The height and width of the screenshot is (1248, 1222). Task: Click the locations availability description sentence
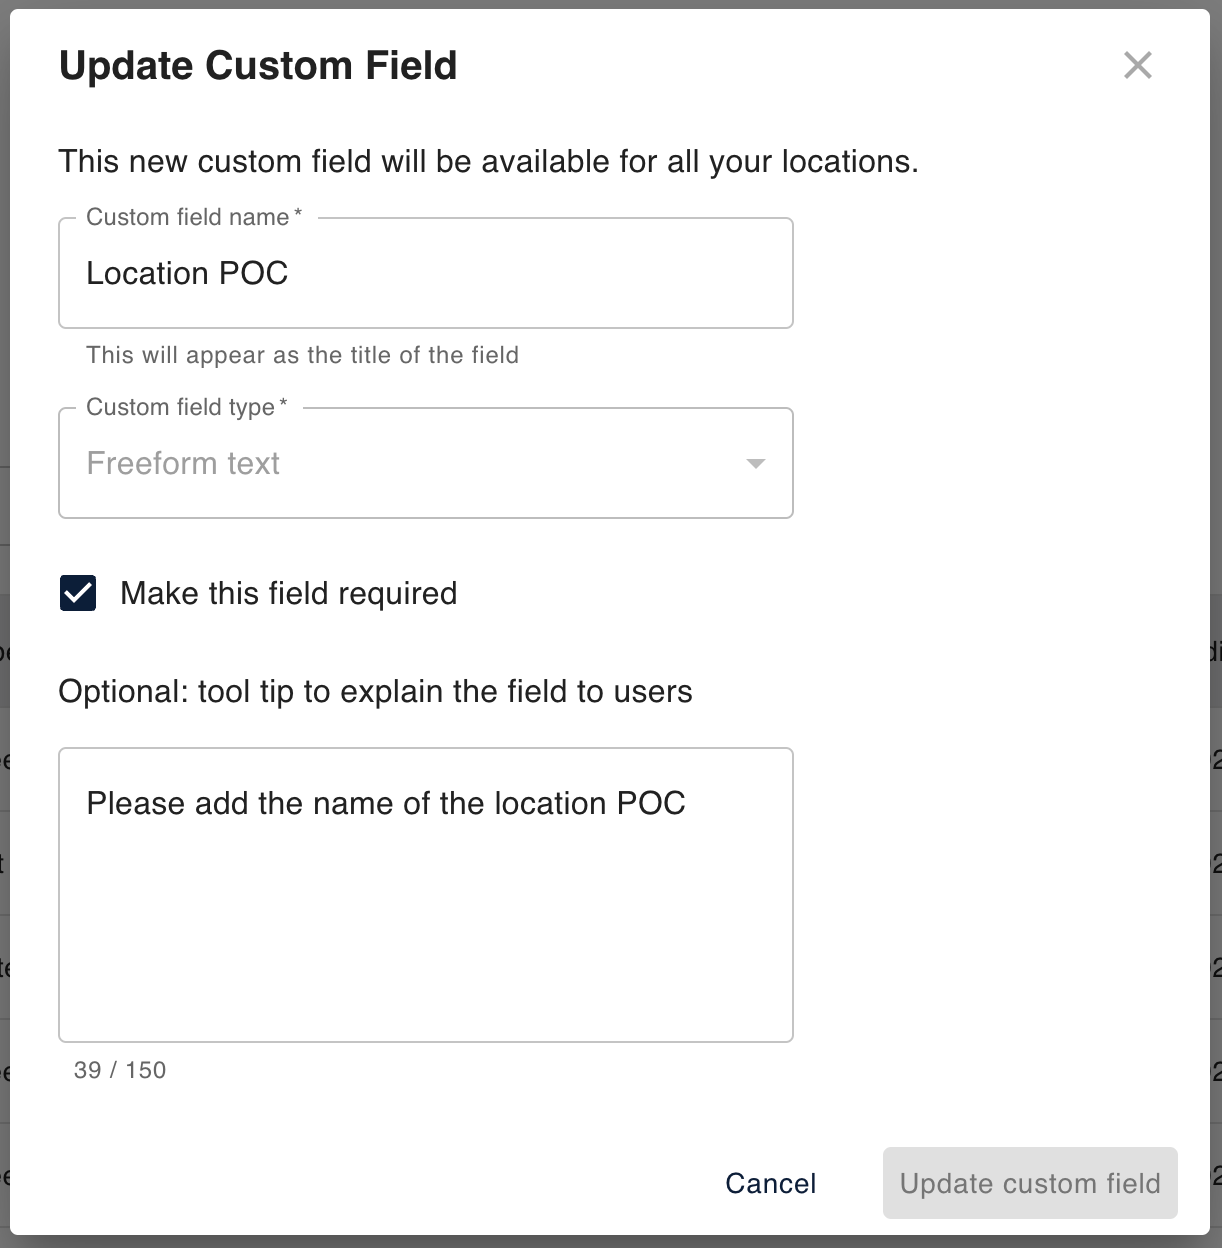coord(489,160)
